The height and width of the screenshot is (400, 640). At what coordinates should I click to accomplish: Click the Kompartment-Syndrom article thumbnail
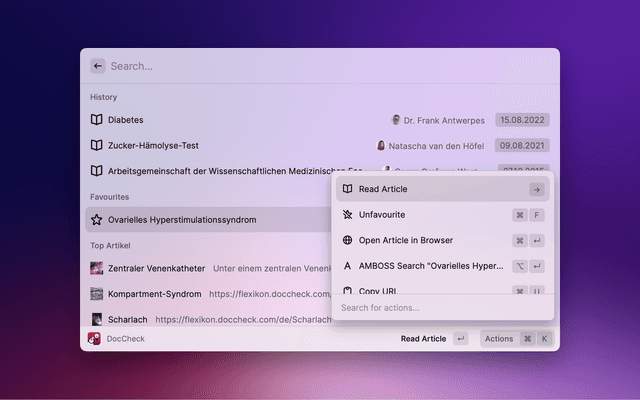coord(97,294)
